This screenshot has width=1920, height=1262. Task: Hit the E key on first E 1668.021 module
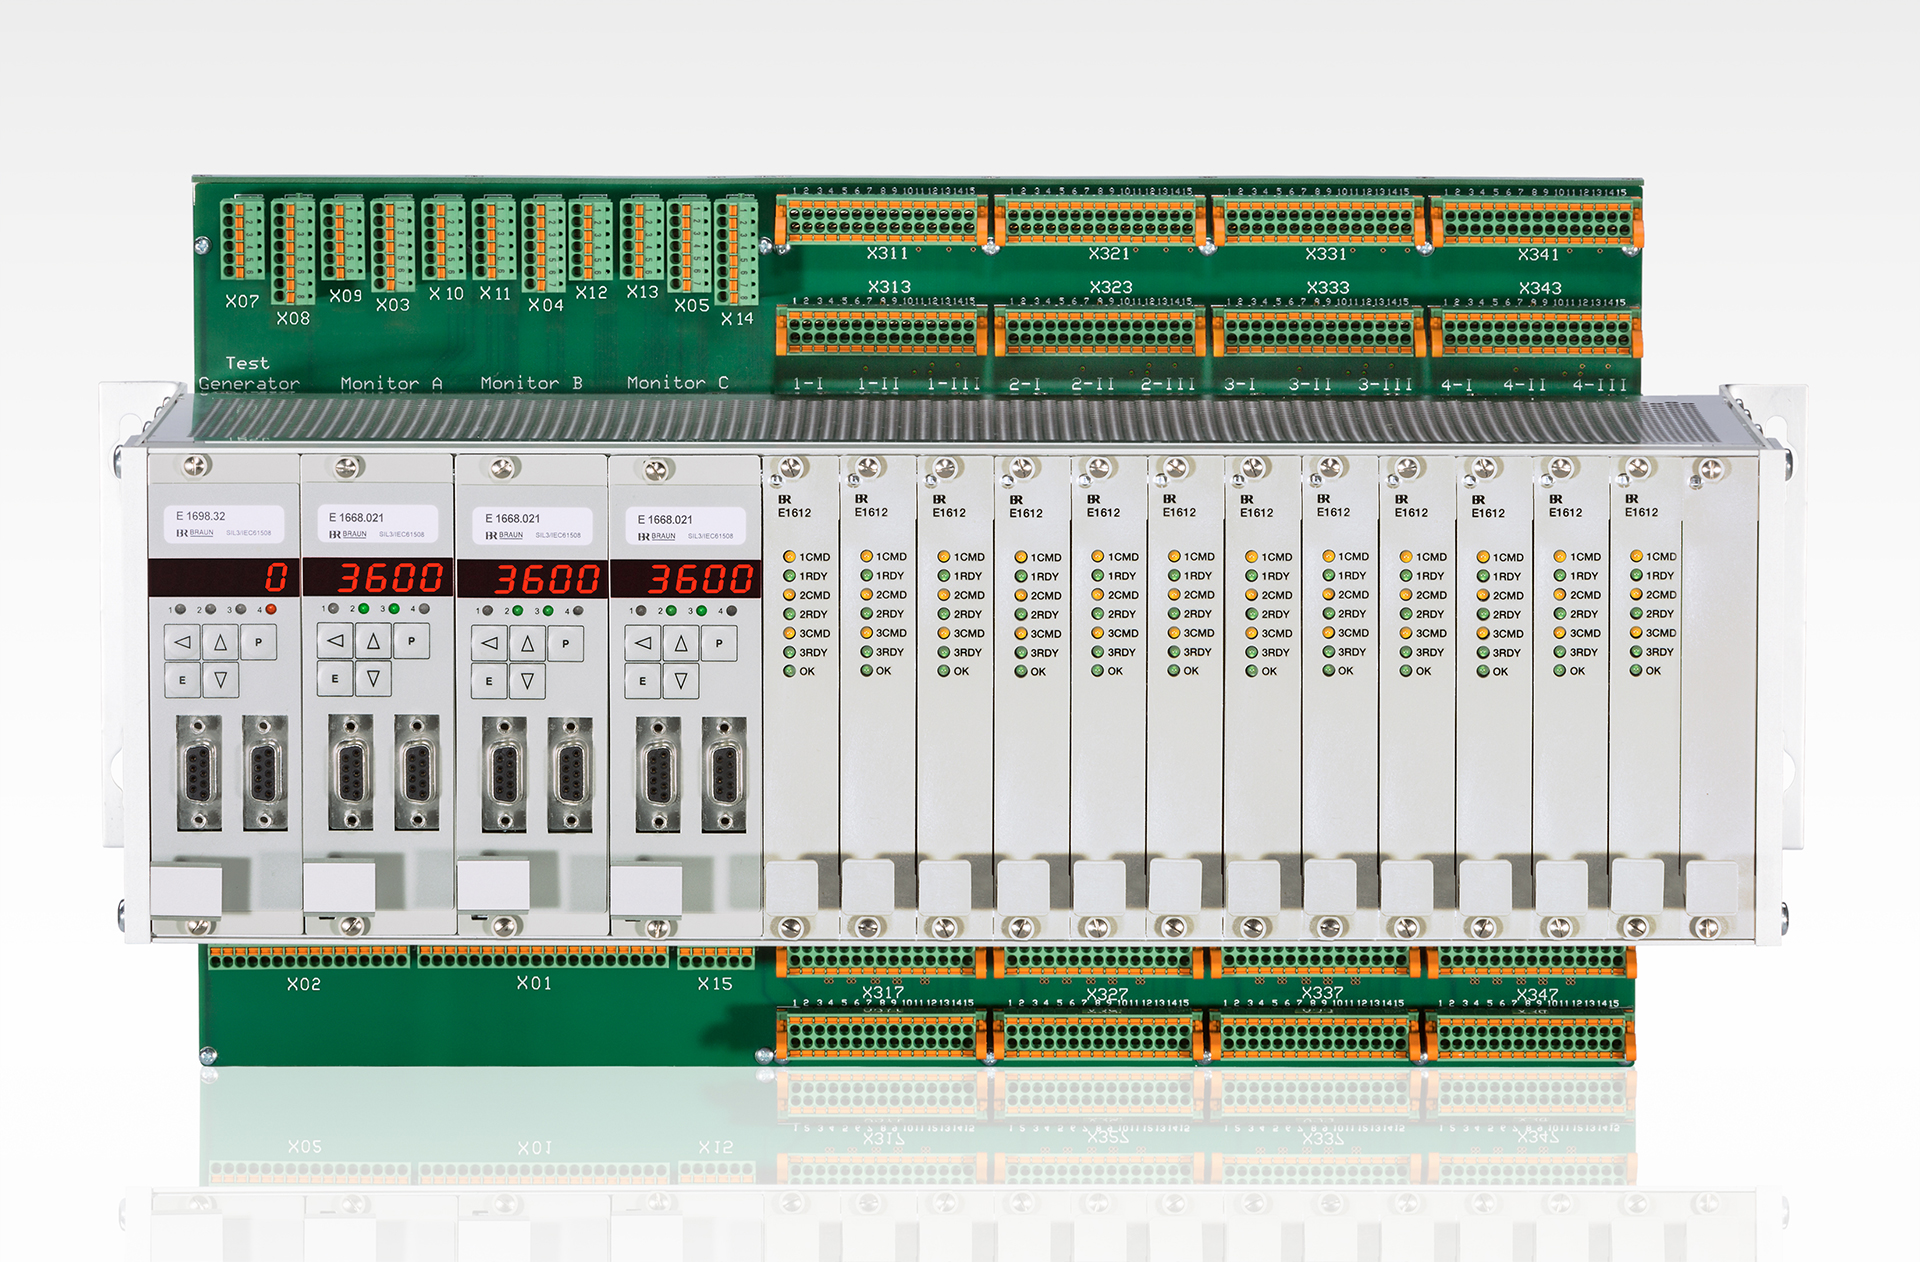coord(335,678)
